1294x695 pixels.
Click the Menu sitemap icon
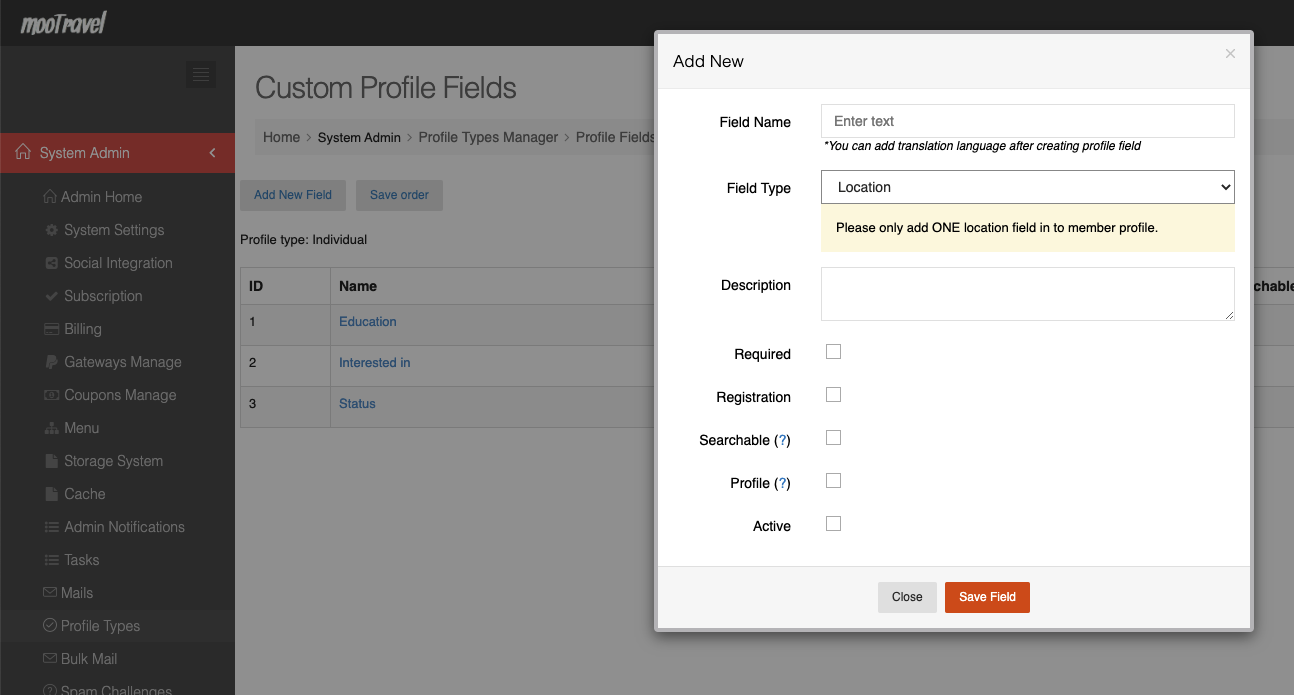[52, 428]
